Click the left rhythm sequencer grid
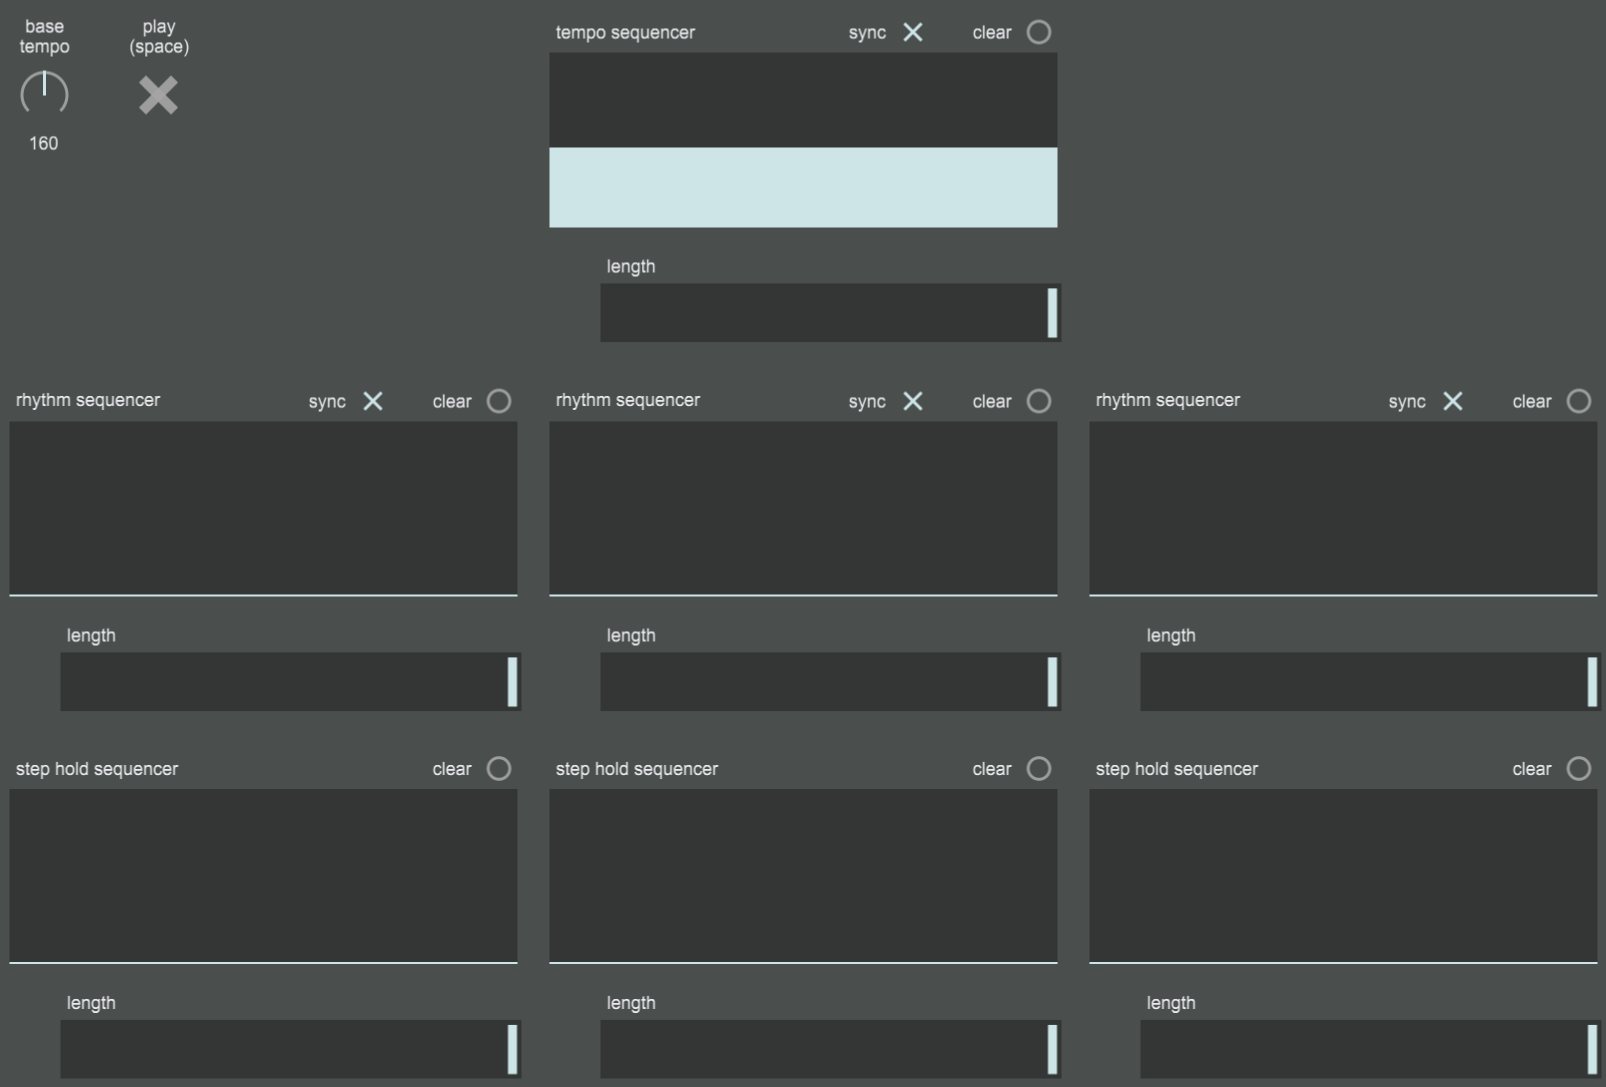 [x=263, y=508]
